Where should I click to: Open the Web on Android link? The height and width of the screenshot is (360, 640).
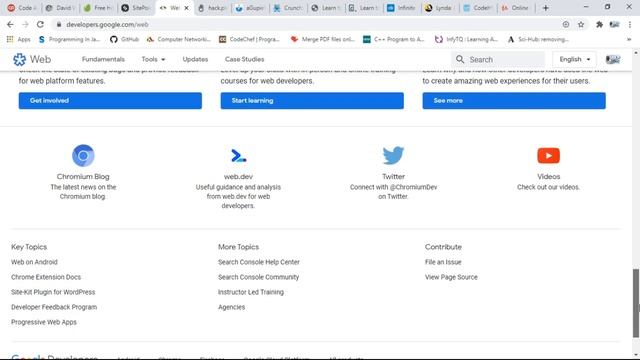(34, 262)
